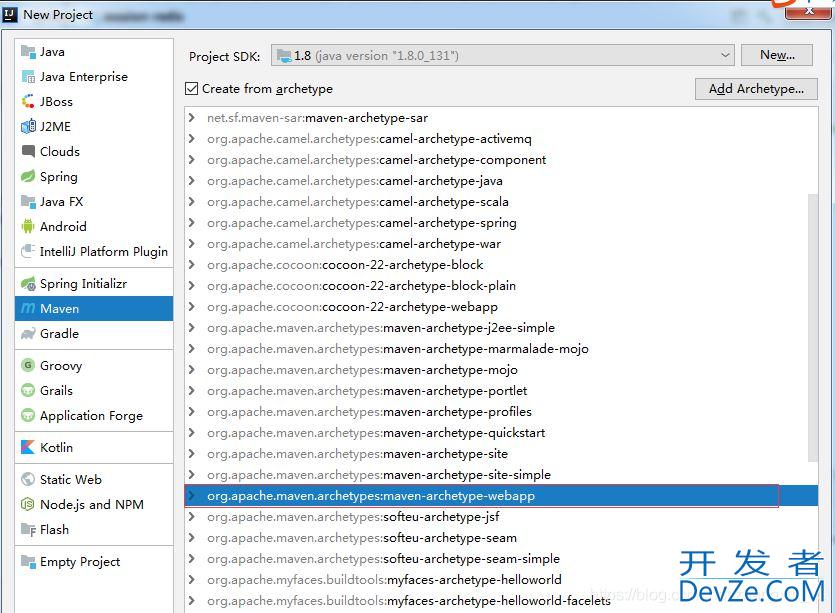Pick the Clouds project type icon
The height and width of the screenshot is (613, 835).
coord(28,152)
